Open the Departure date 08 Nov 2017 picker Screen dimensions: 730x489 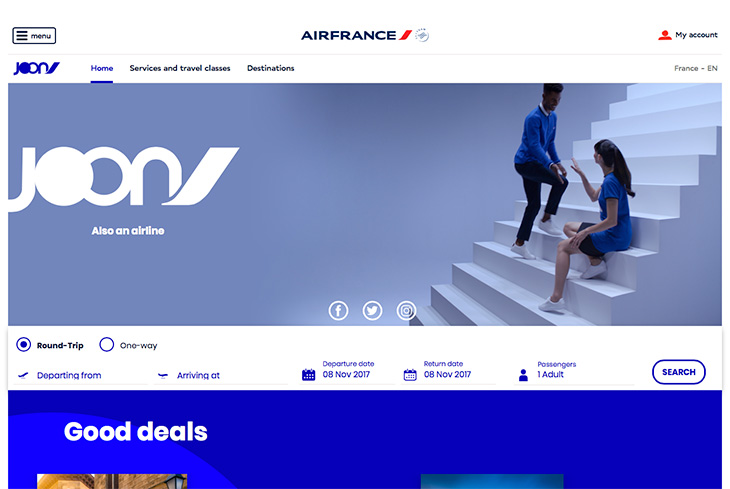pyautogui.click(x=347, y=371)
